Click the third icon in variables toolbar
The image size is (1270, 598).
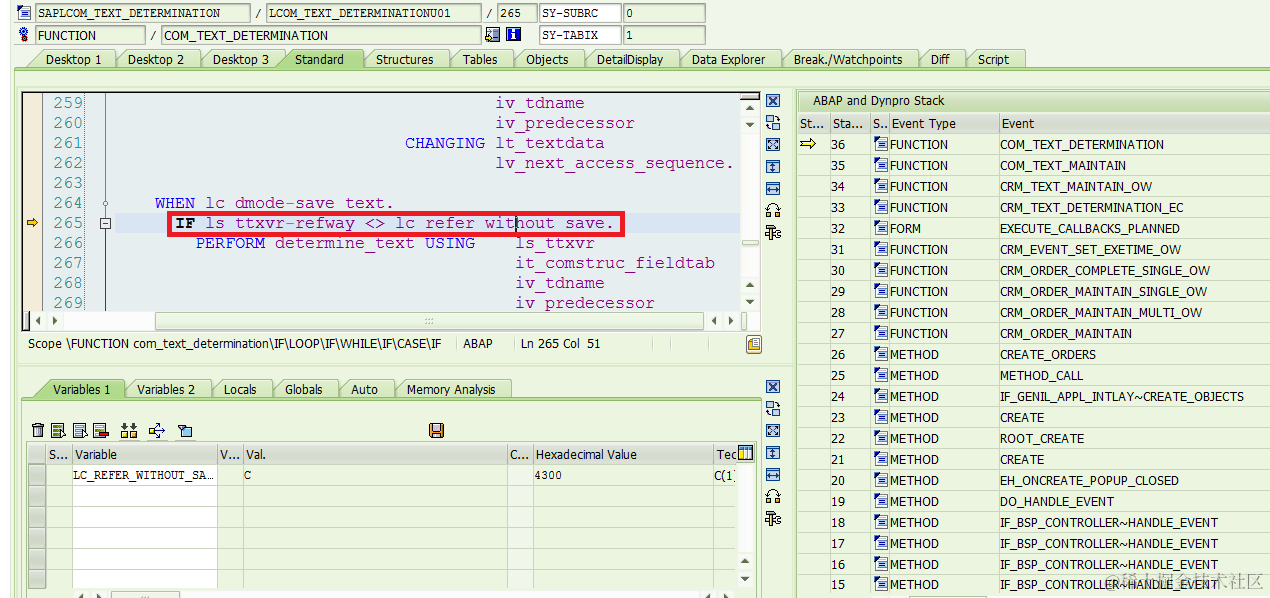click(79, 430)
